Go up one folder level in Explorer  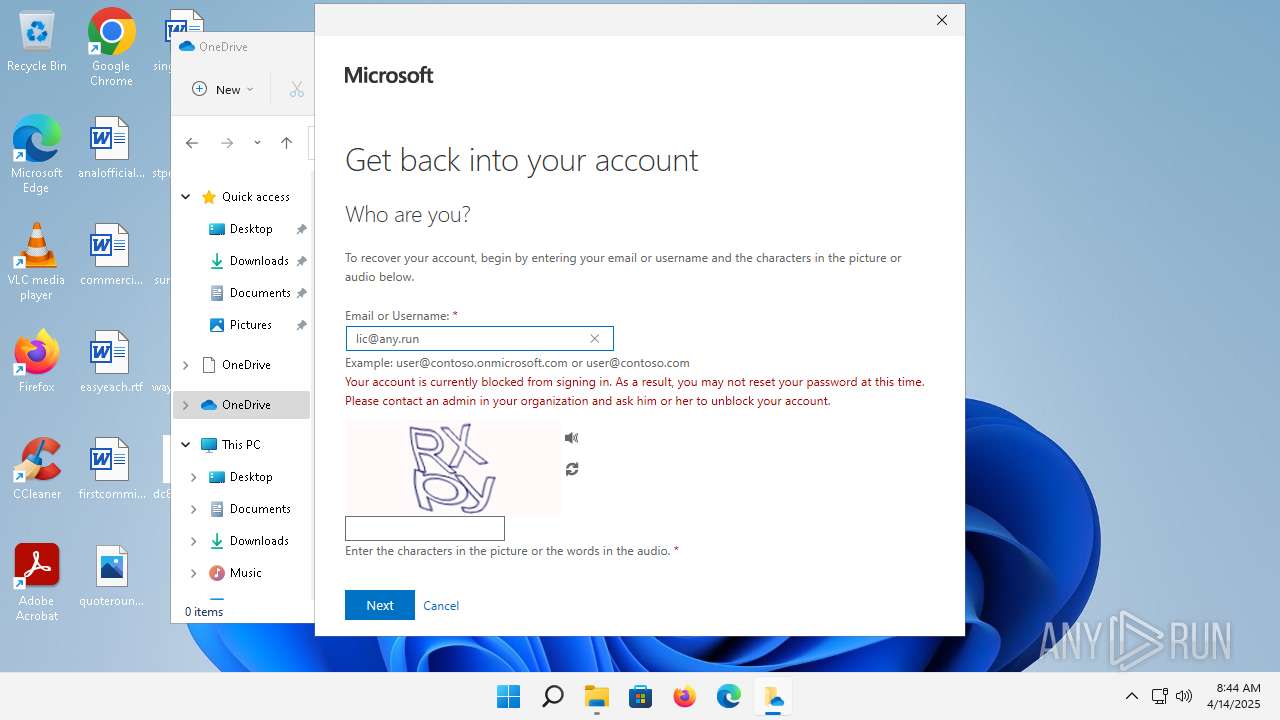286,143
